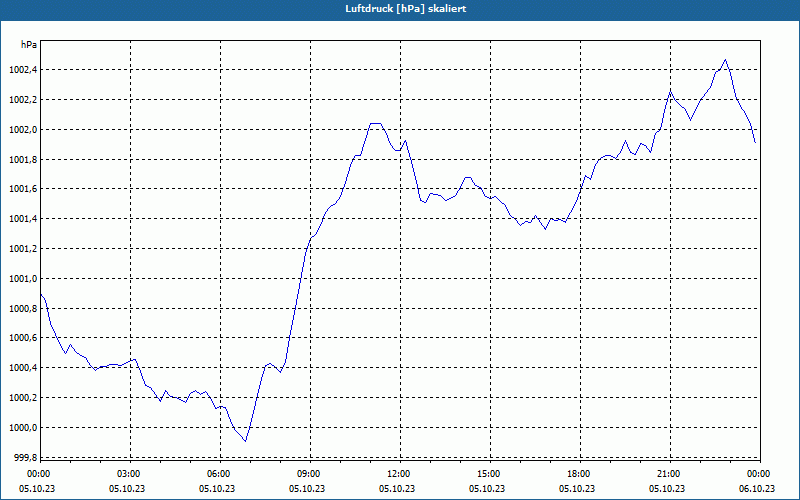Select the y-axis value '1001,6'
This screenshot has width=800, height=500.
tap(23, 189)
